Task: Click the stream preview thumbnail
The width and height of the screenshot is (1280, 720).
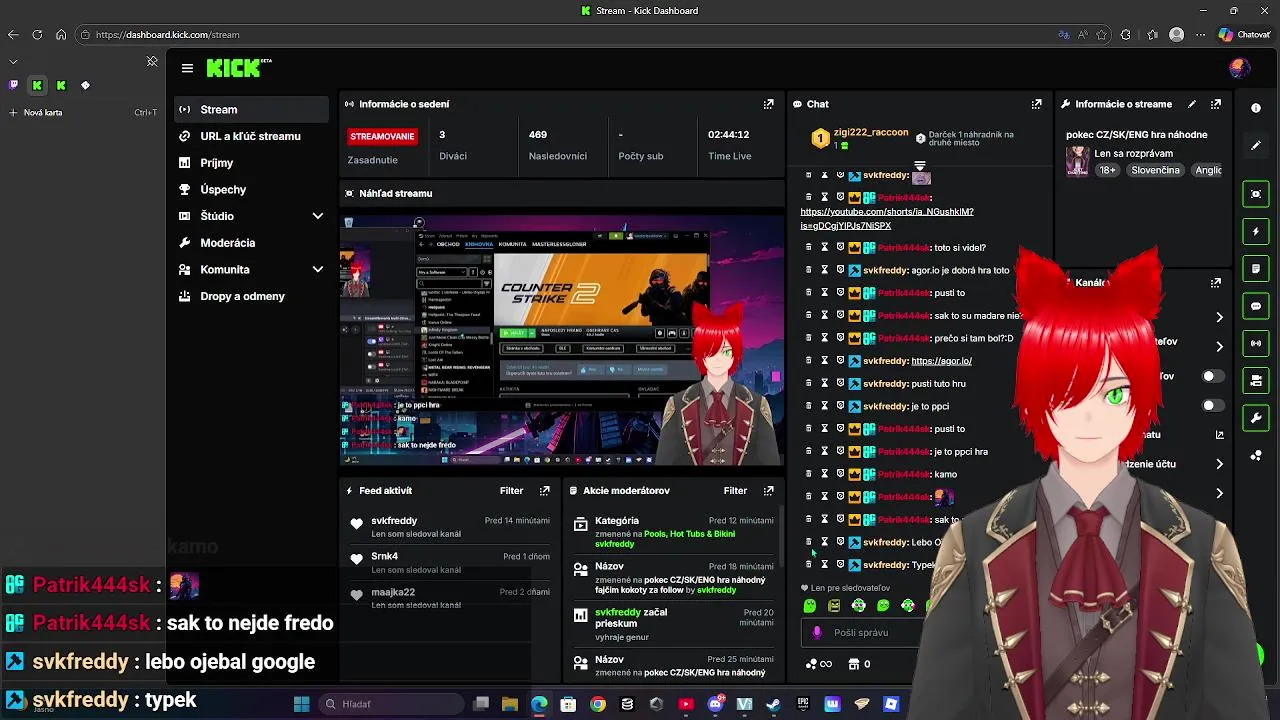Action: (561, 339)
